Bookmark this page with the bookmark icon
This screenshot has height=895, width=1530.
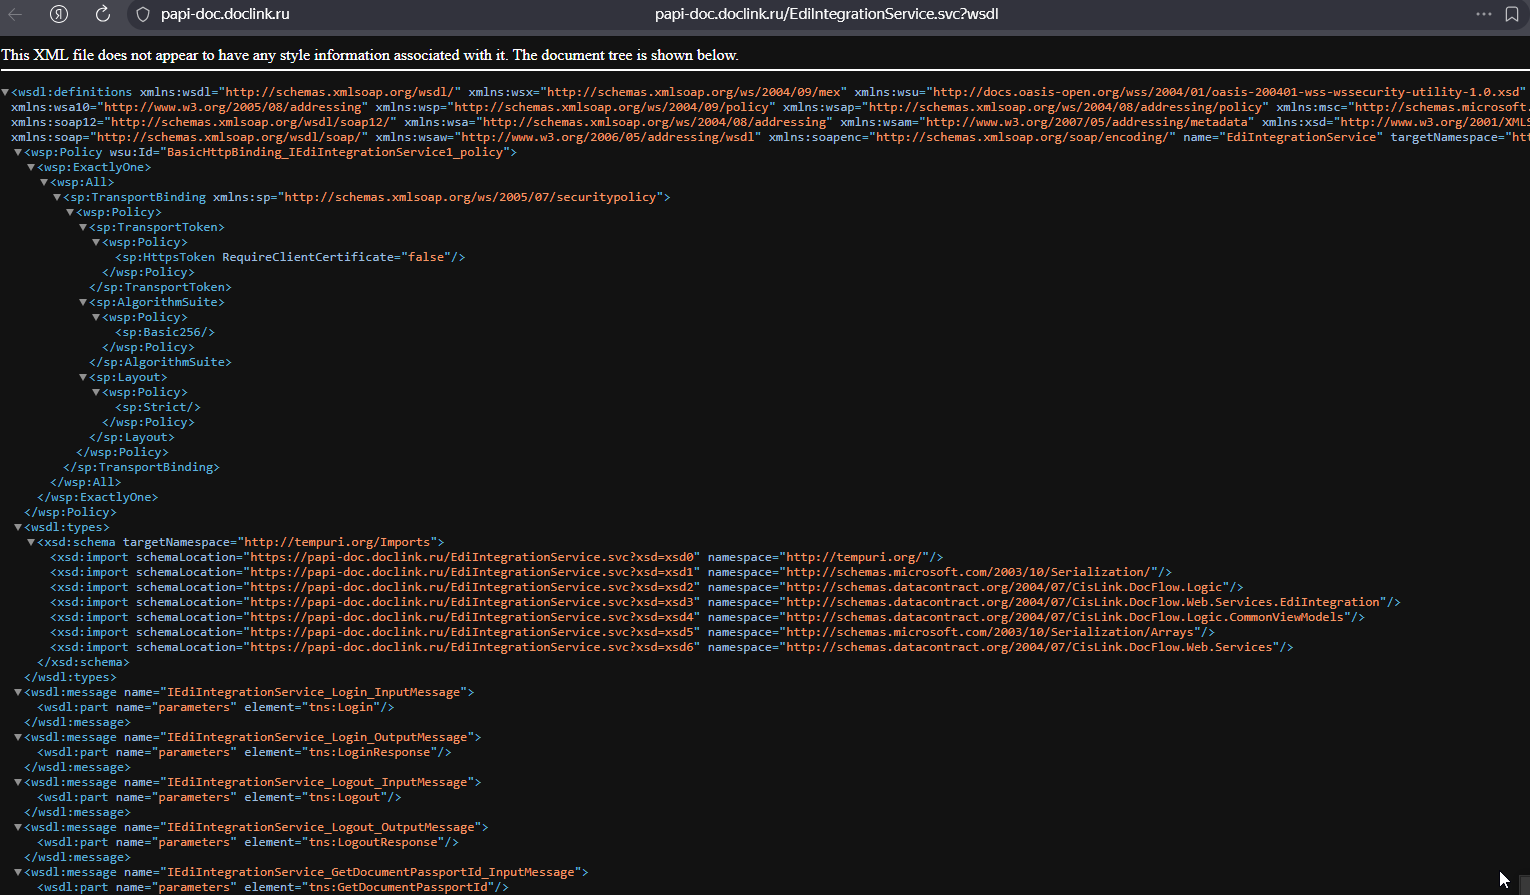tap(1512, 14)
